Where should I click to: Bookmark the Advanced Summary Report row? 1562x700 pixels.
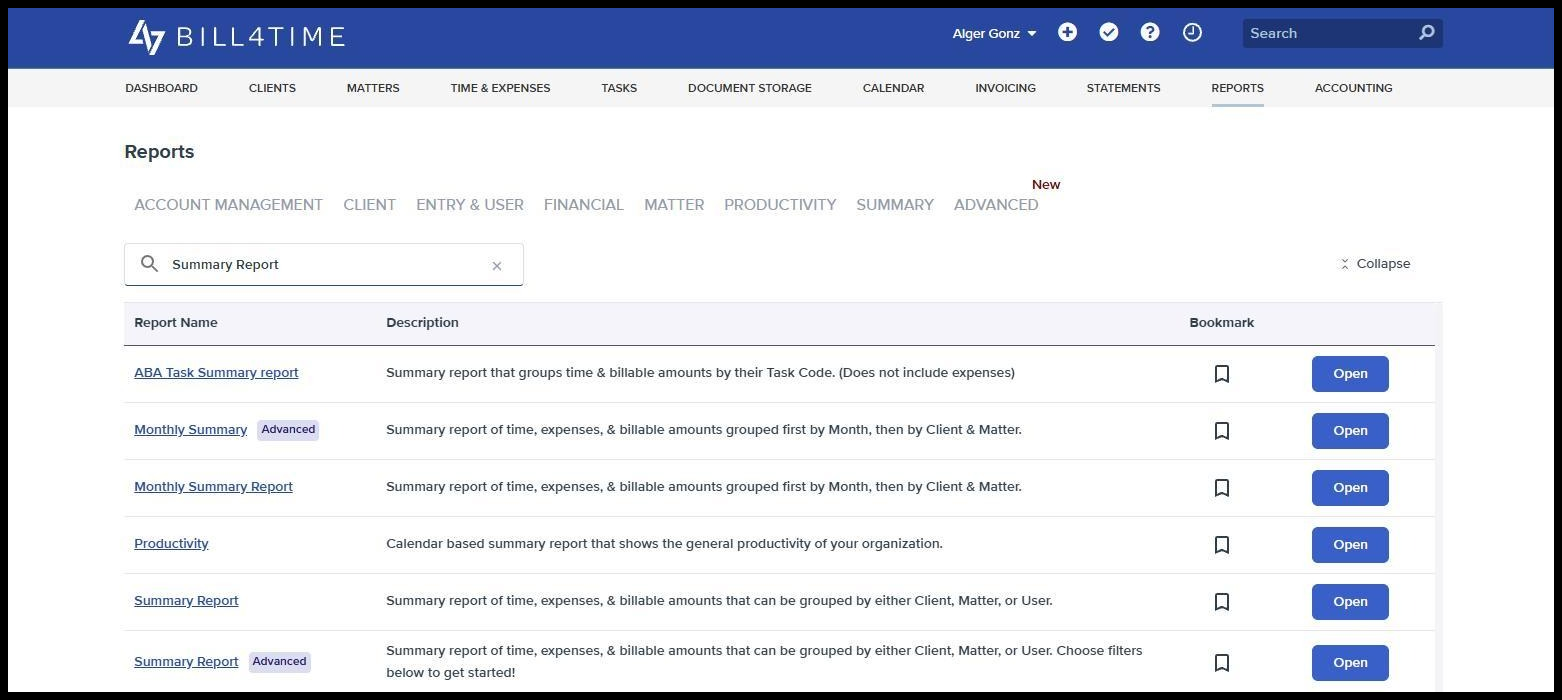1221,663
